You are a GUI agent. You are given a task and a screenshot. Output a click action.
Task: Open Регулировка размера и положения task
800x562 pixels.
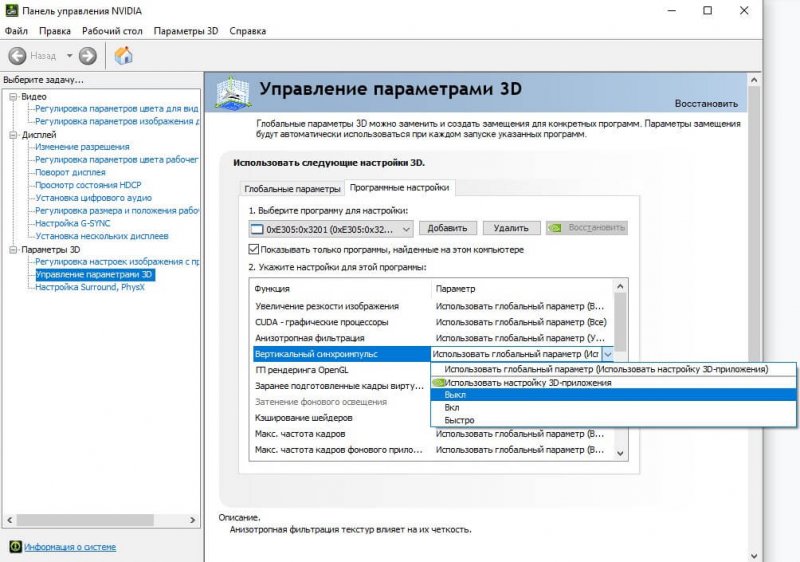pos(116,211)
